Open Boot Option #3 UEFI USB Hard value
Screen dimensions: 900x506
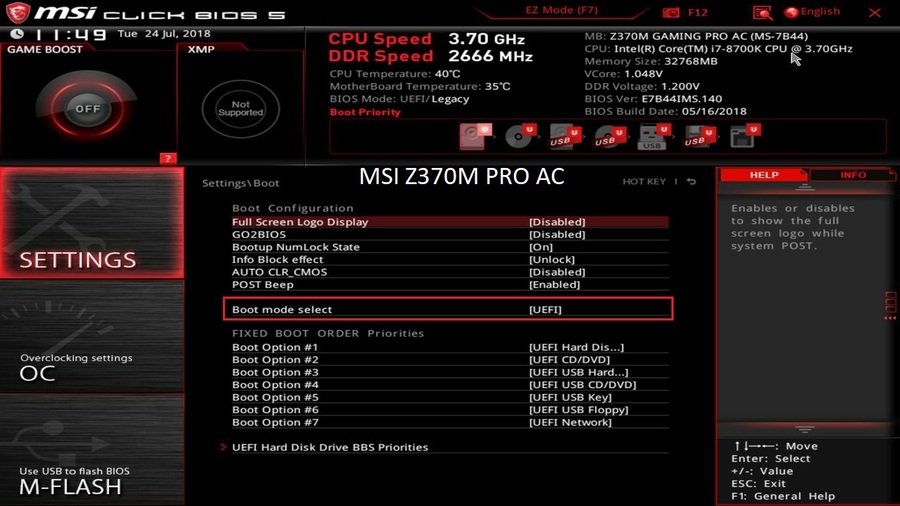point(579,373)
